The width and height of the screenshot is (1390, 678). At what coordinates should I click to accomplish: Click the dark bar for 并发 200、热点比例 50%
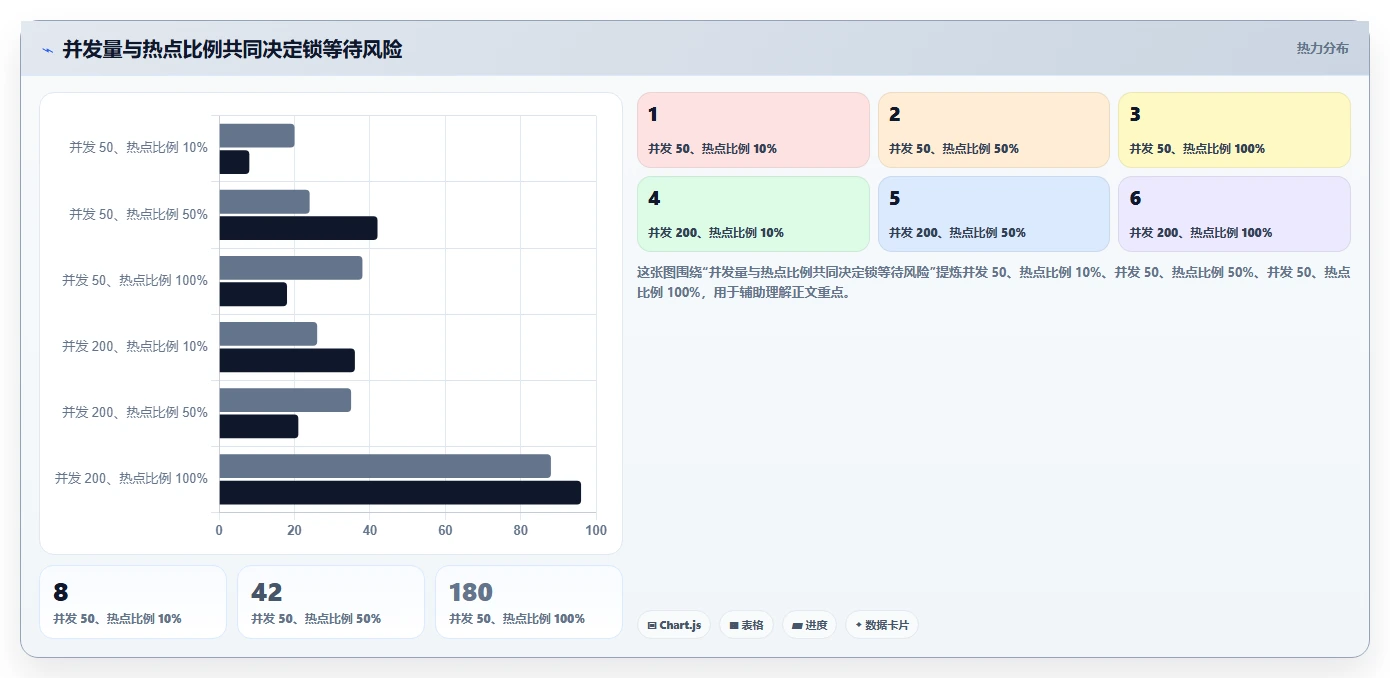[259, 426]
